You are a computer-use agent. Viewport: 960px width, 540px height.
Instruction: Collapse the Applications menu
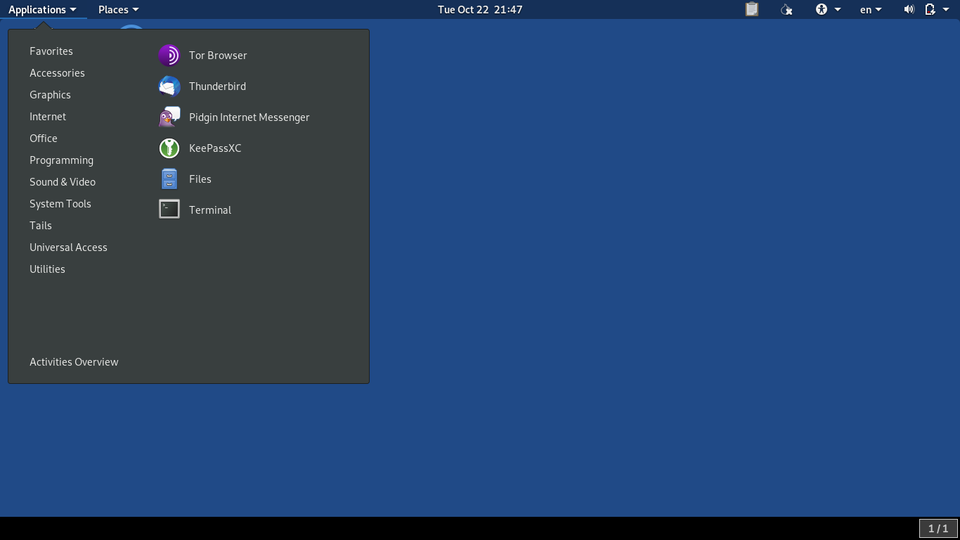[x=42, y=9]
